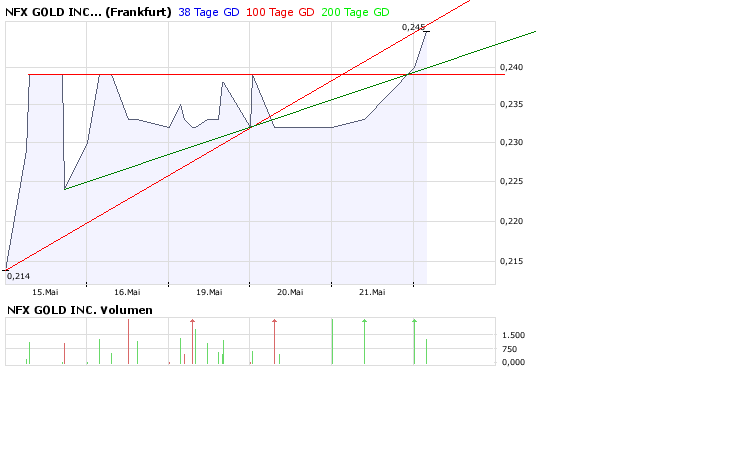The image size is (738, 475).
Task: Click the NFX GOLD INC. Volumen heading
Action: pyautogui.click(x=80, y=310)
